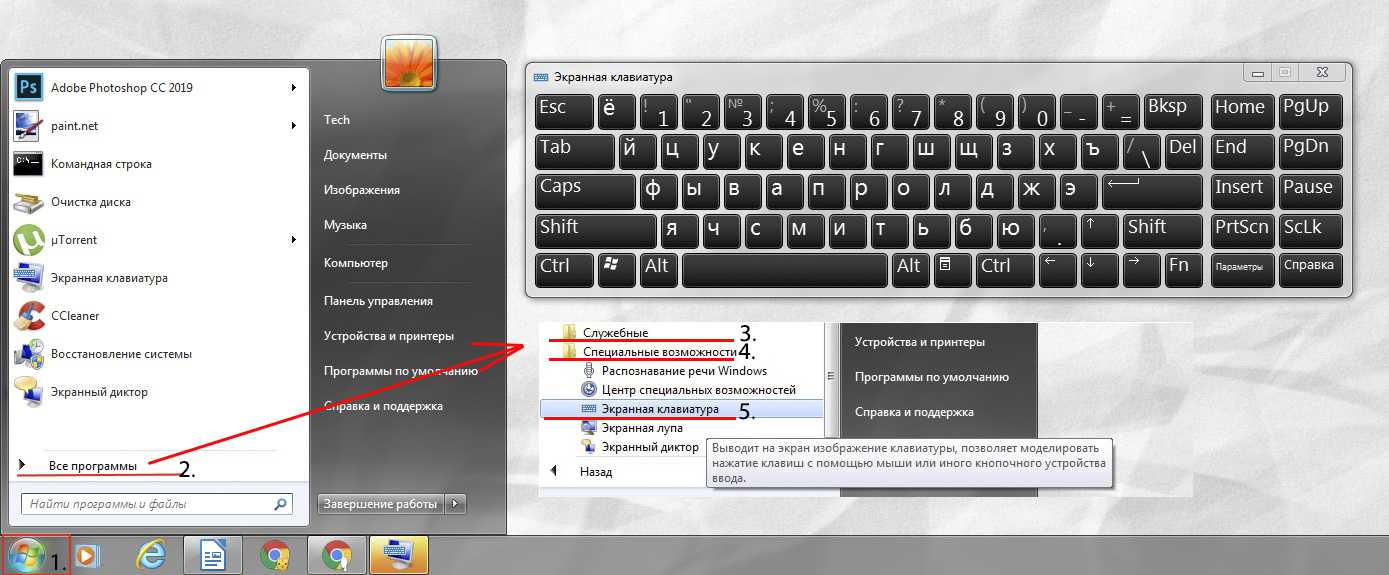
Task: Click Esc key on the on-screen keyboard
Action: (x=564, y=111)
